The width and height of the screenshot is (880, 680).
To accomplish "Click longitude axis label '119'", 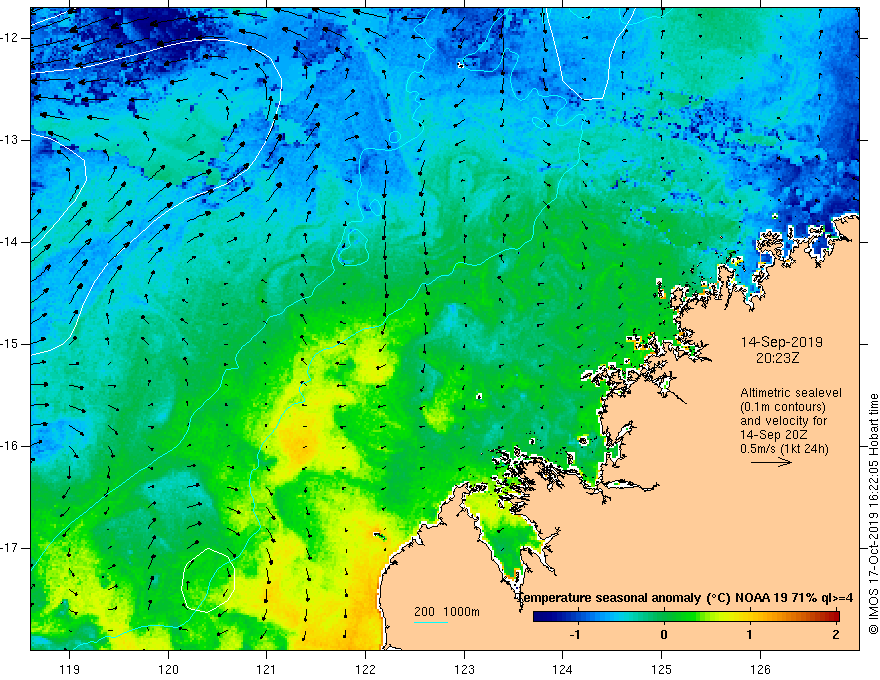I will point(70,669).
